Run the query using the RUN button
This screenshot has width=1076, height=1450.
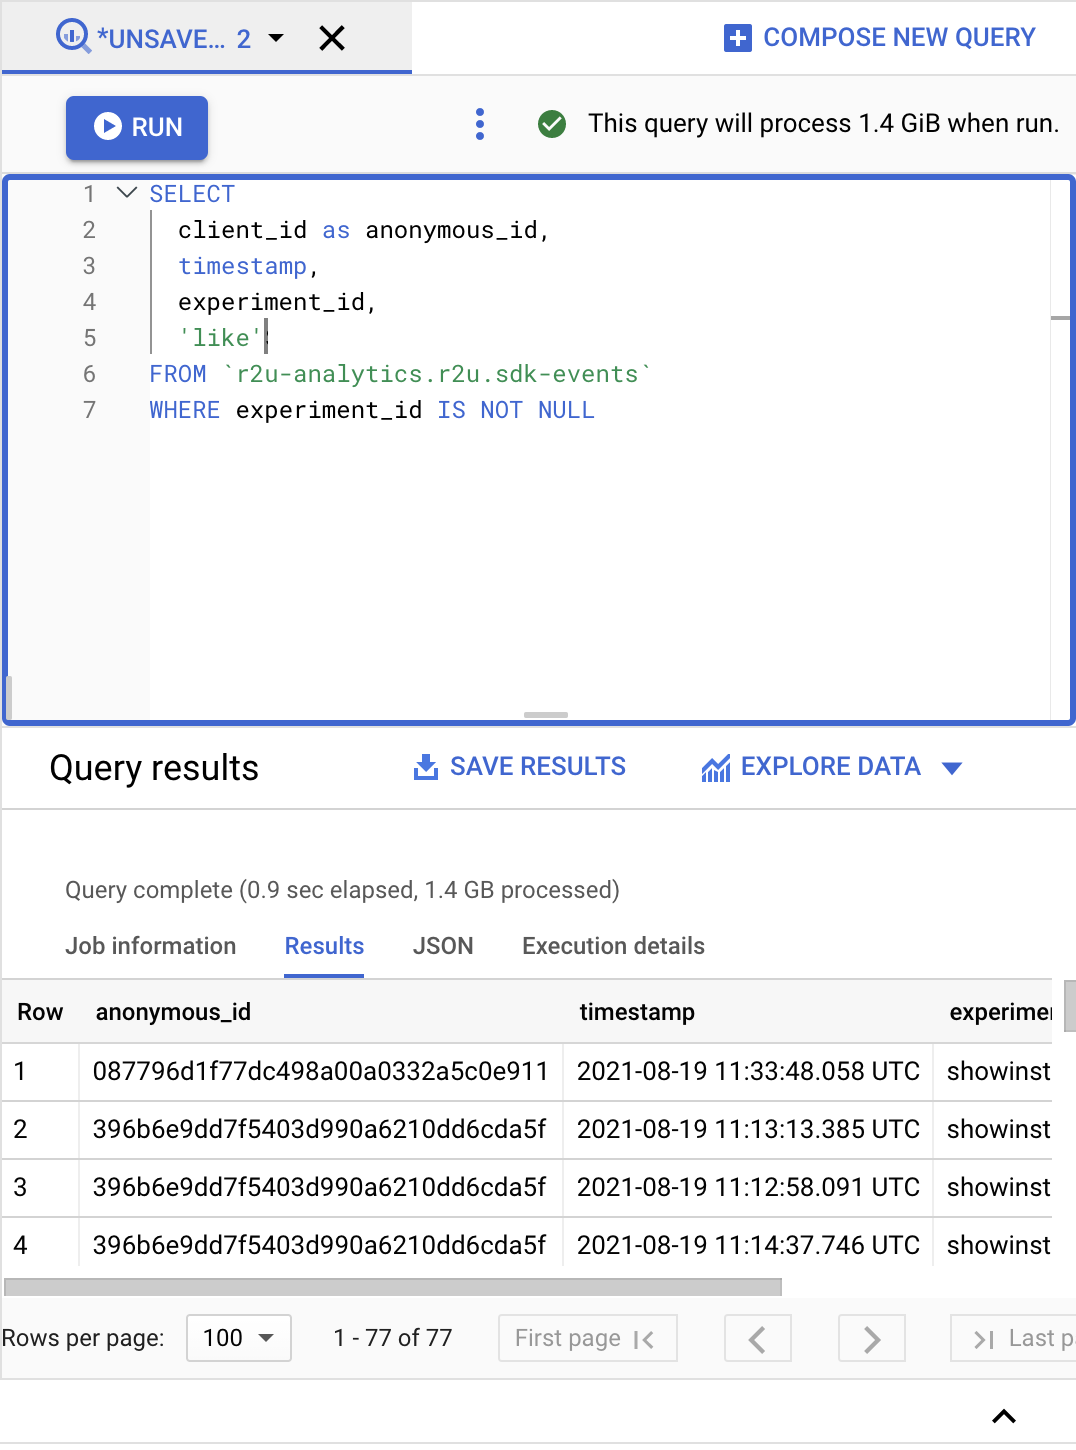[x=136, y=128]
